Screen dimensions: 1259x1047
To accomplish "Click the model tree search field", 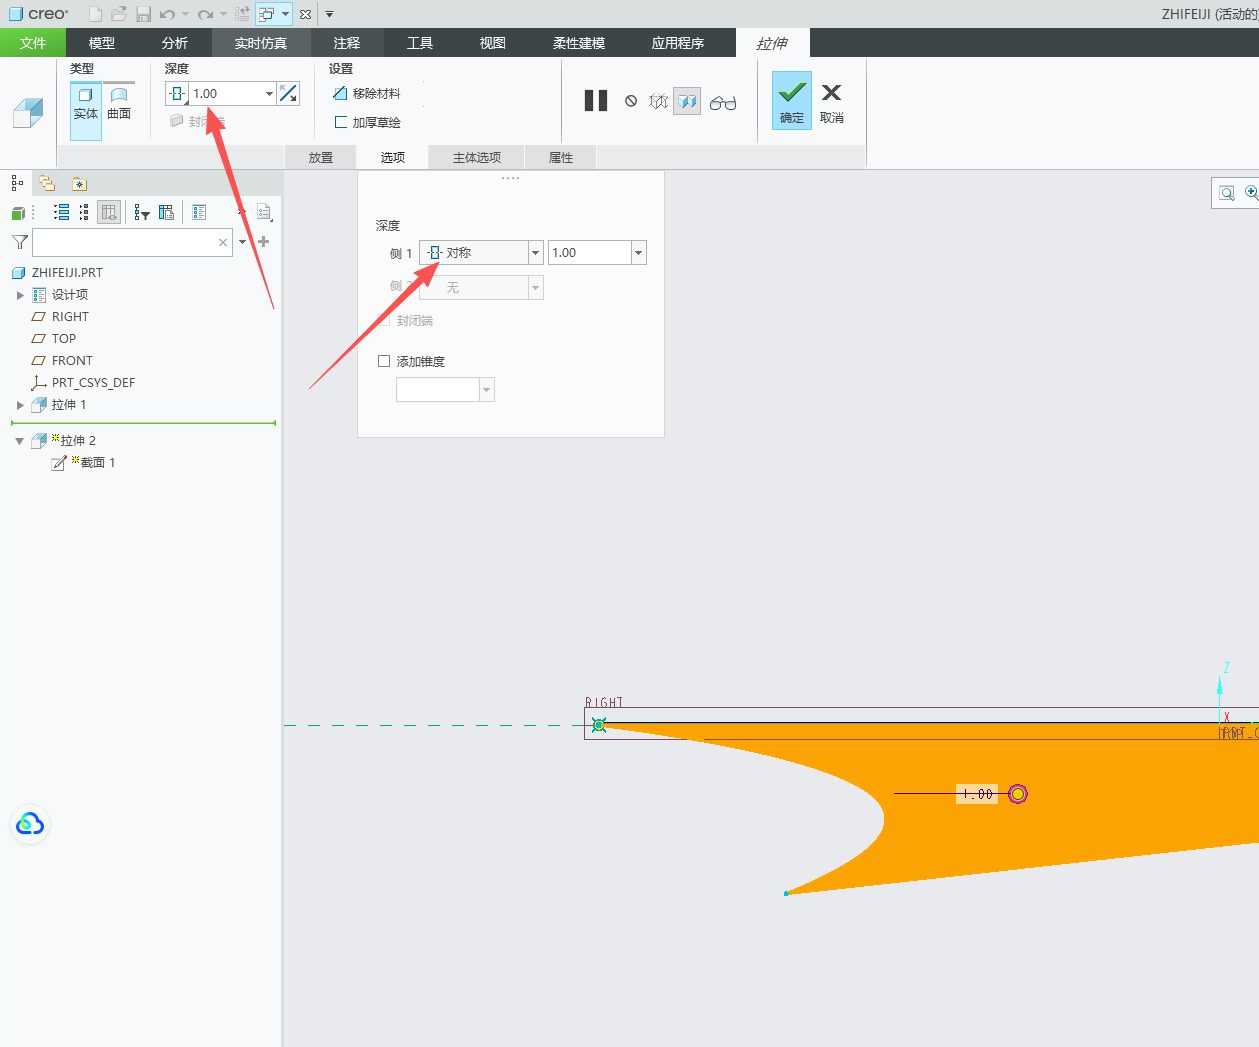I will point(132,242).
